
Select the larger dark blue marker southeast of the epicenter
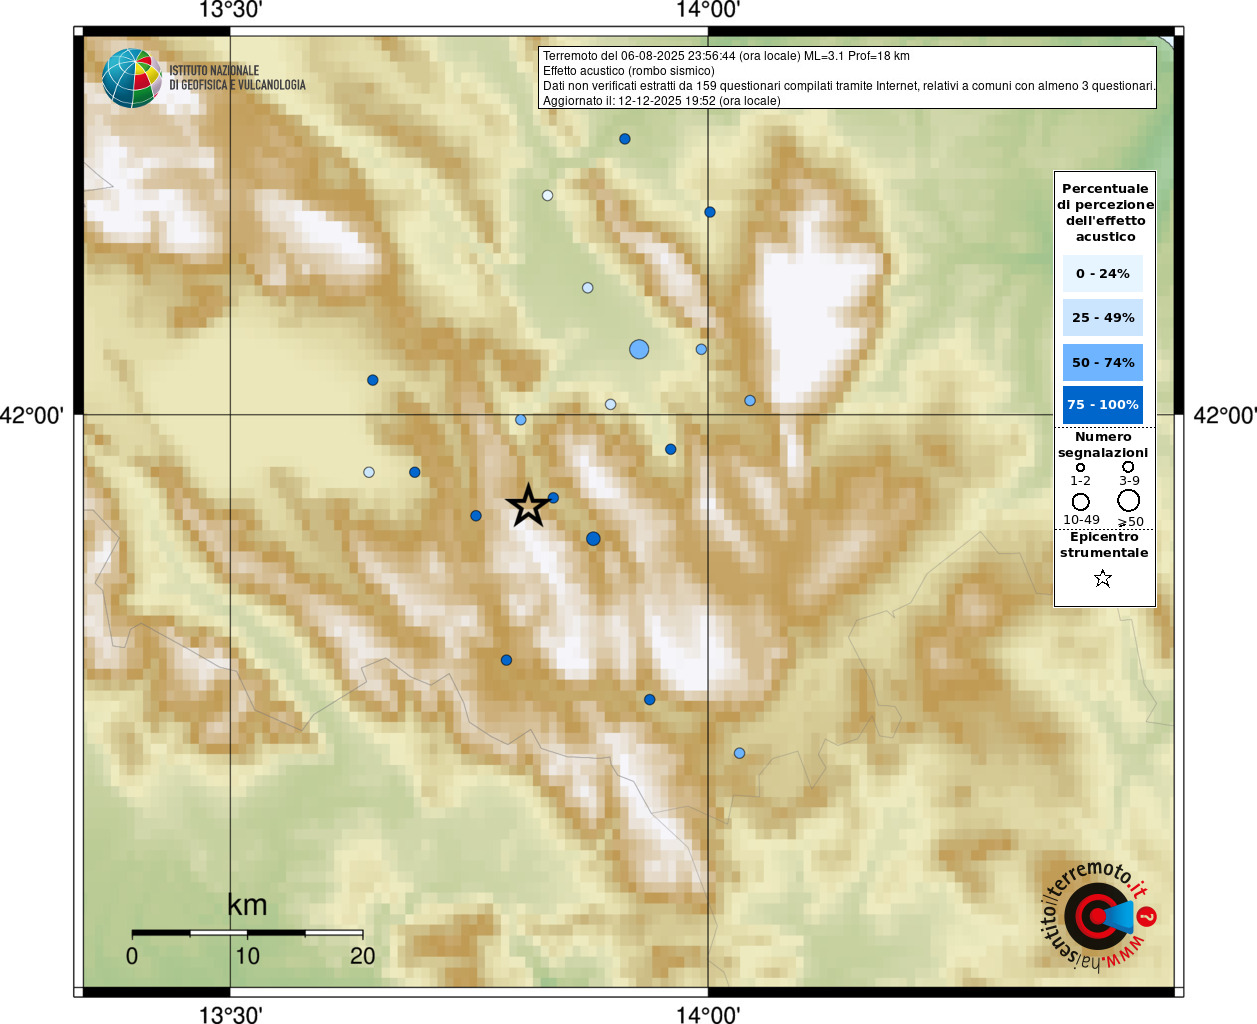click(x=593, y=539)
